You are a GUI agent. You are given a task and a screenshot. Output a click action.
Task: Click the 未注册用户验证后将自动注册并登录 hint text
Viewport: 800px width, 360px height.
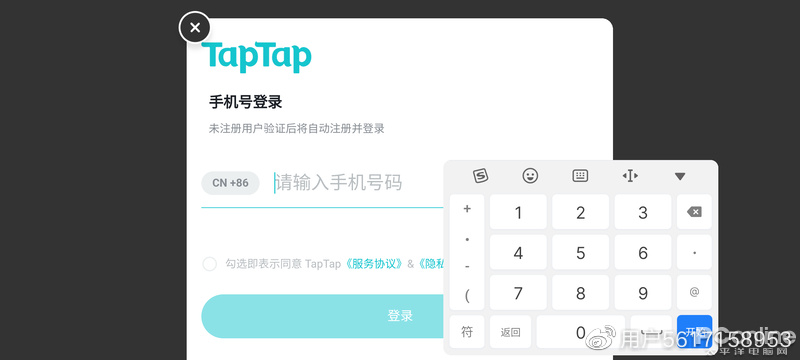296,128
